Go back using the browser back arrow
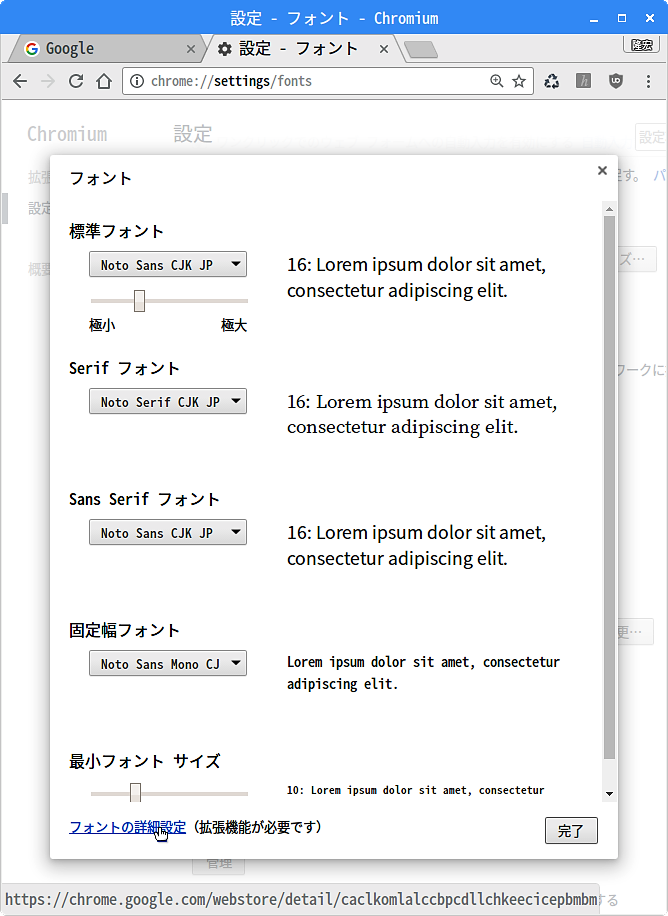The height and width of the screenshot is (916, 668). 20,81
